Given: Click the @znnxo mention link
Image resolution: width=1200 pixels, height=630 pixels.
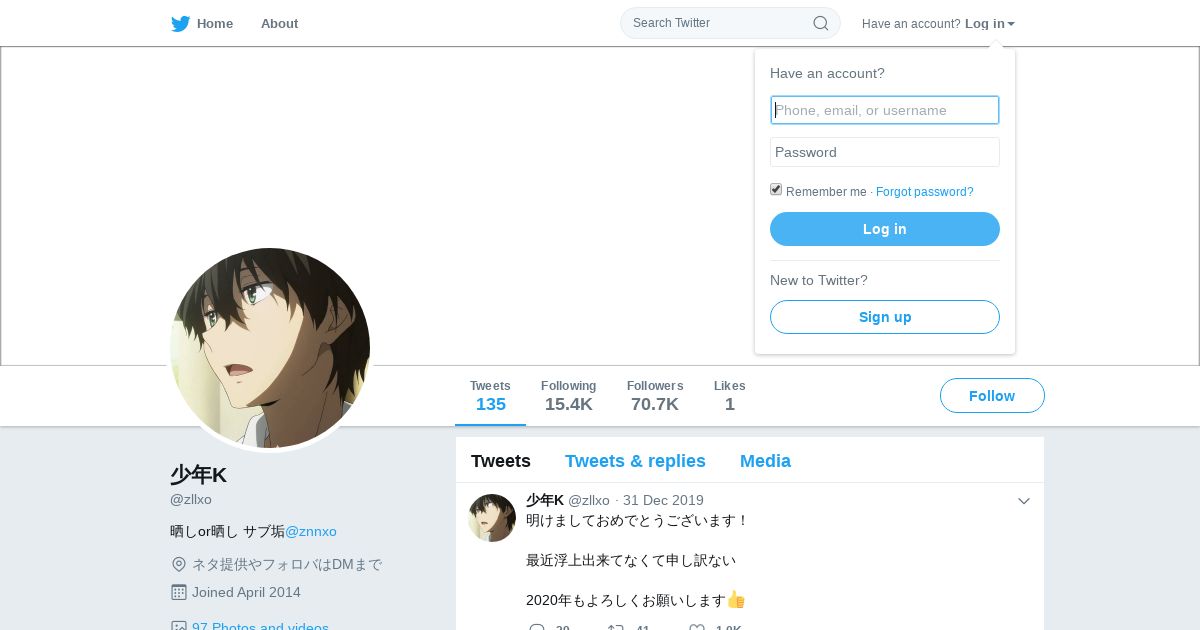Looking at the screenshot, I should coord(311,532).
